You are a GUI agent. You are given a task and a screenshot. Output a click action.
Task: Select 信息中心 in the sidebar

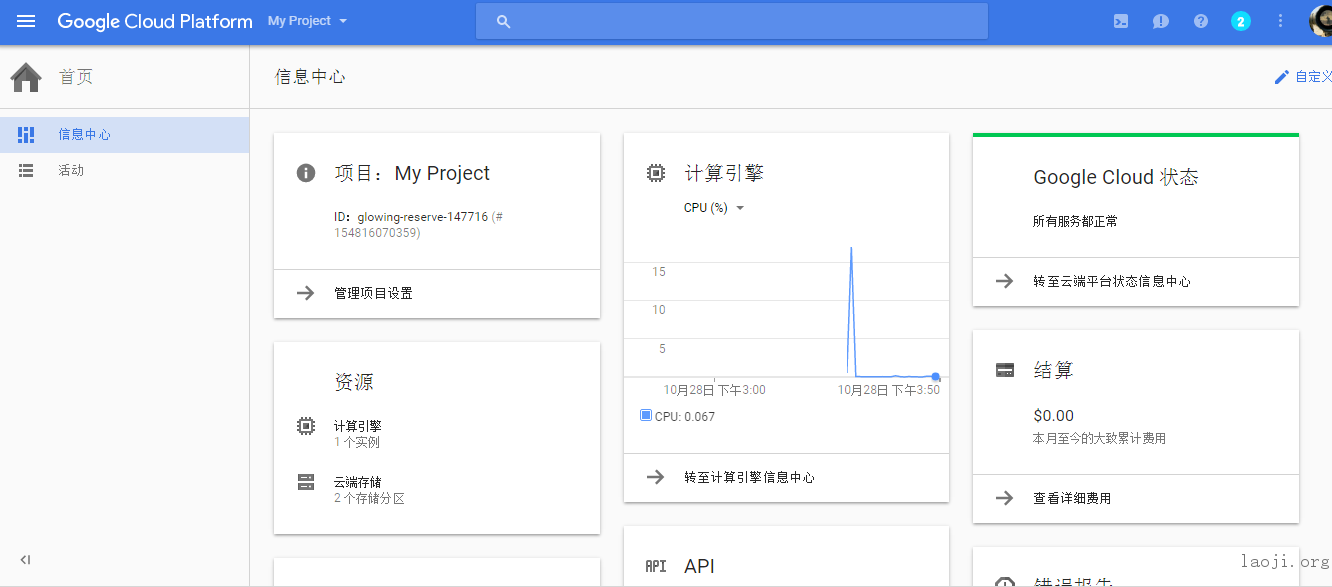click(124, 135)
